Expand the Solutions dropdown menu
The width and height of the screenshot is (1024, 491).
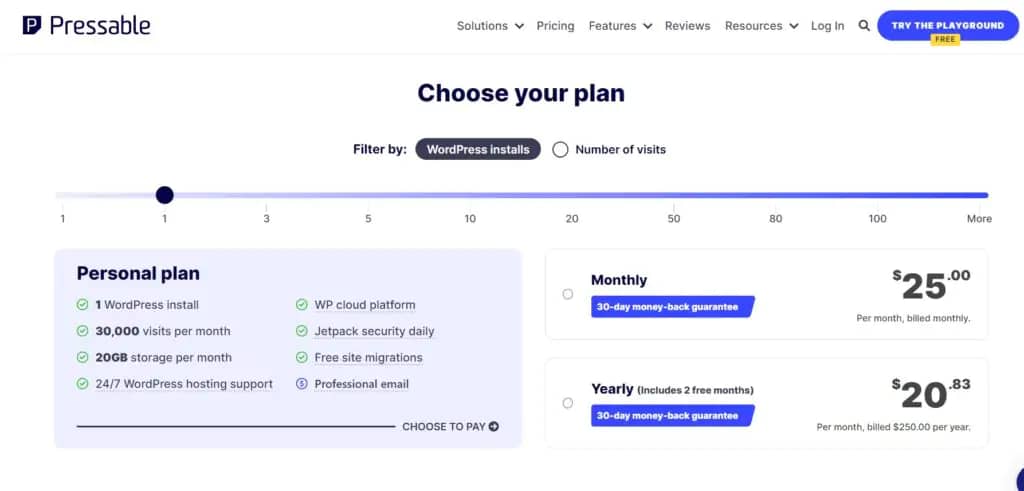(x=490, y=26)
